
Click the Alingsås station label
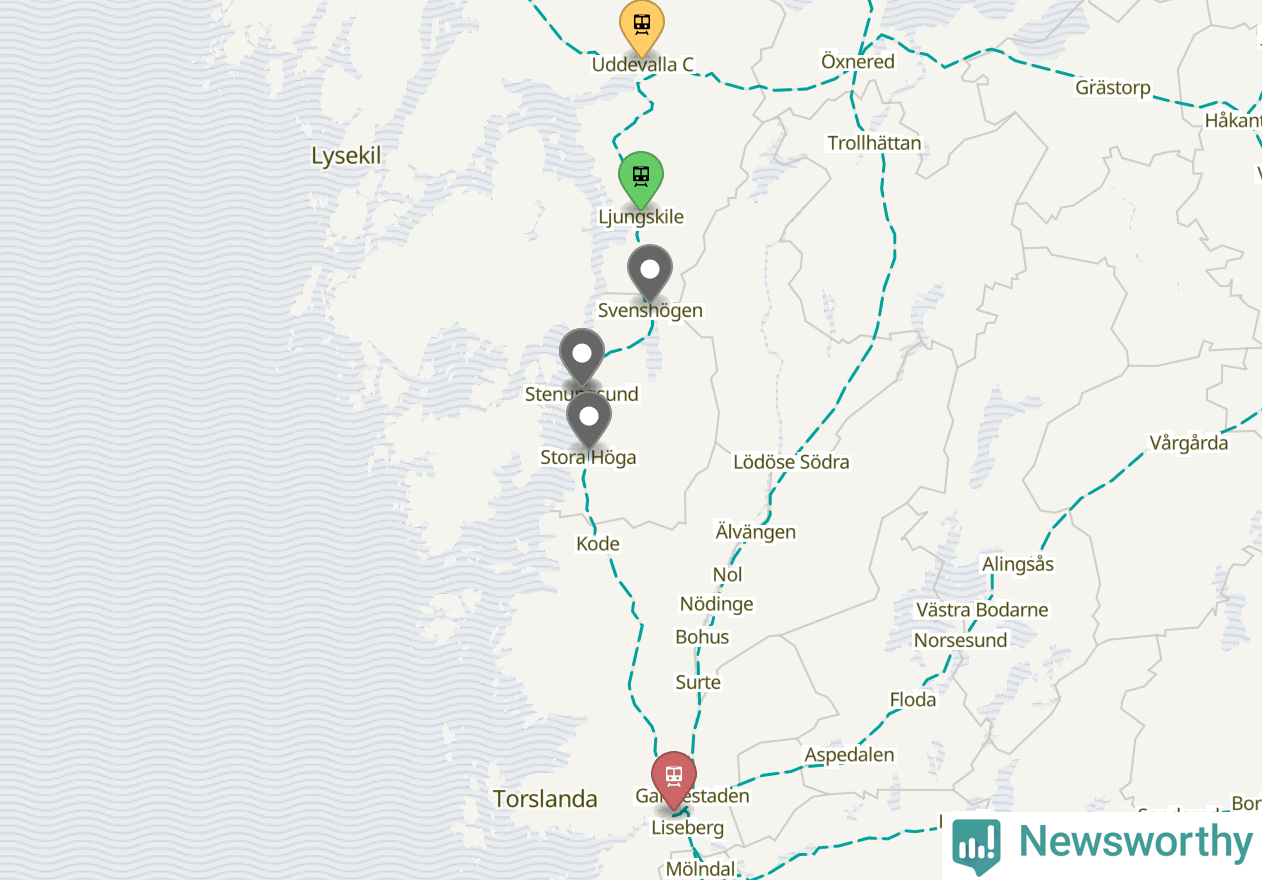click(x=1018, y=564)
